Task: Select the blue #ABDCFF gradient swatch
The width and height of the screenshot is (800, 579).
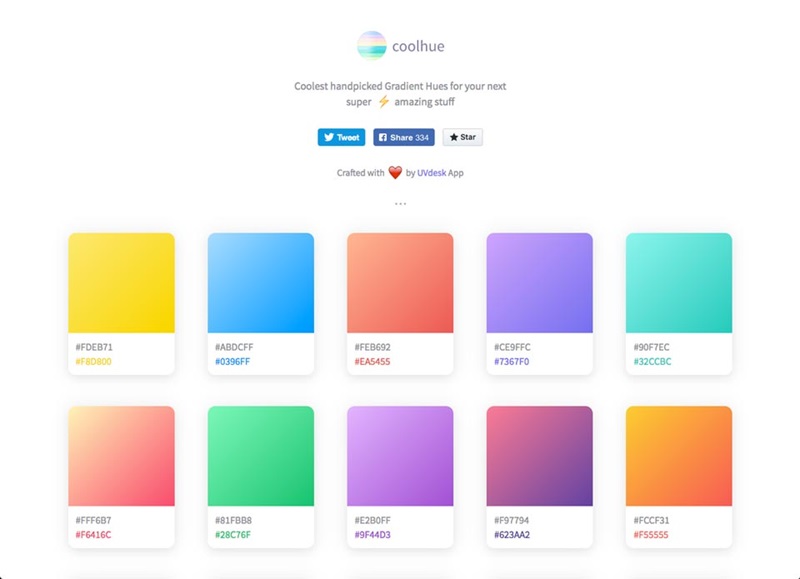Action: coord(260,282)
